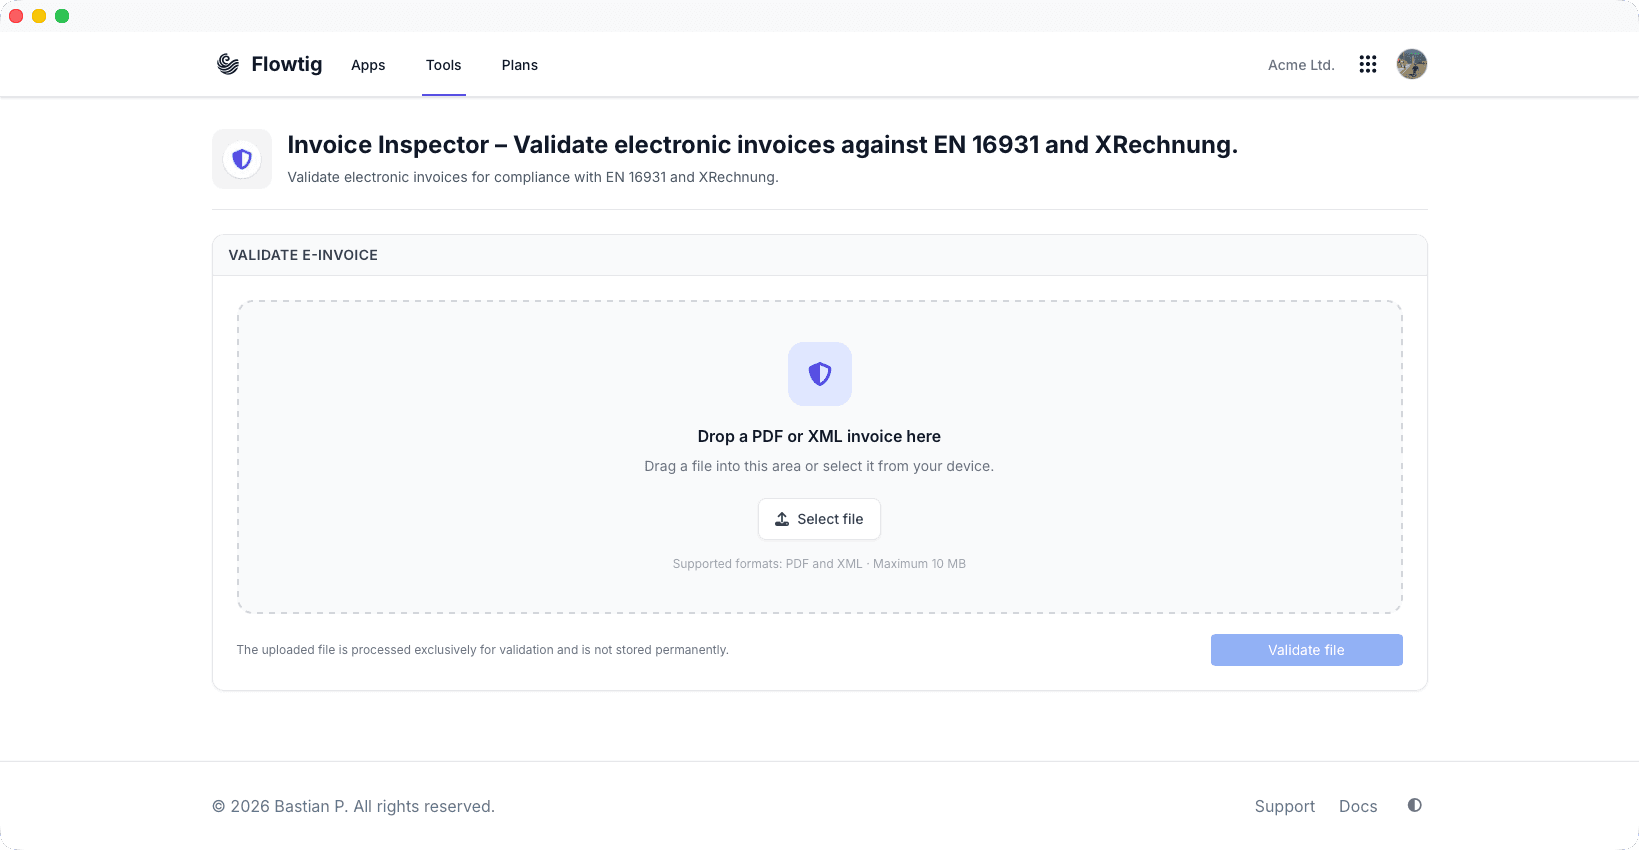The width and height of the screenshot is (1639, 850).
Task: Click the shield icon beside Invoice Inspector title
Action: point(242,159)
